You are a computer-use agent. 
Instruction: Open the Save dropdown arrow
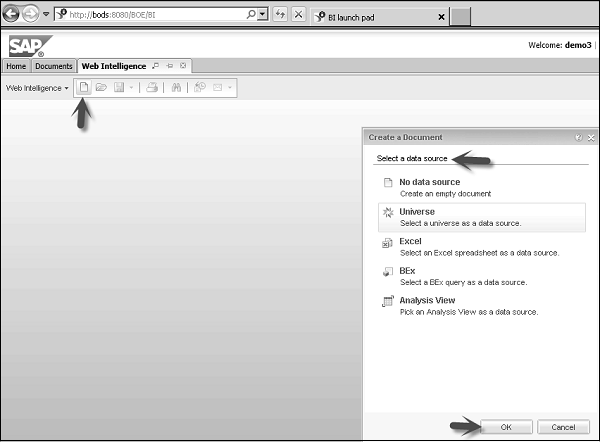pos(131,88)
